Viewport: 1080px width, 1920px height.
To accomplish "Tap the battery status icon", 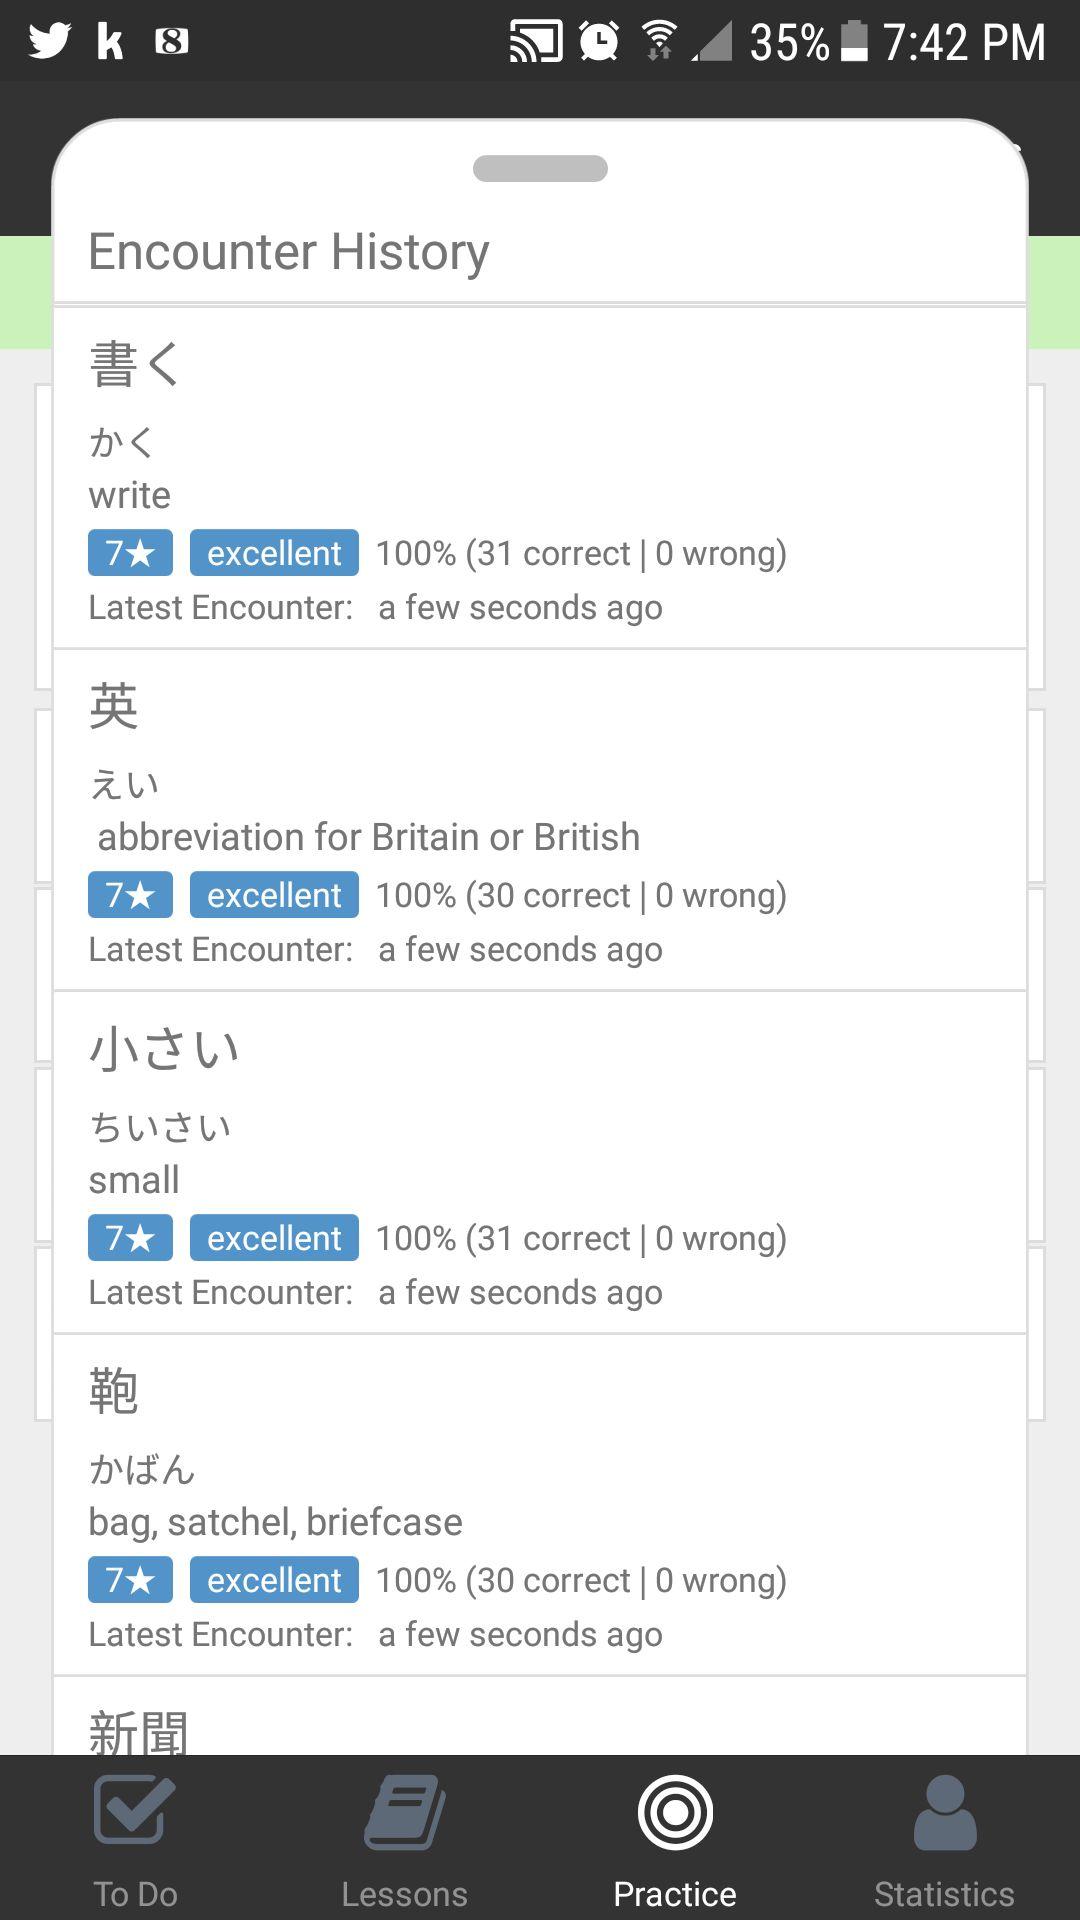I will pyautogui.click(x=854, y=41).
